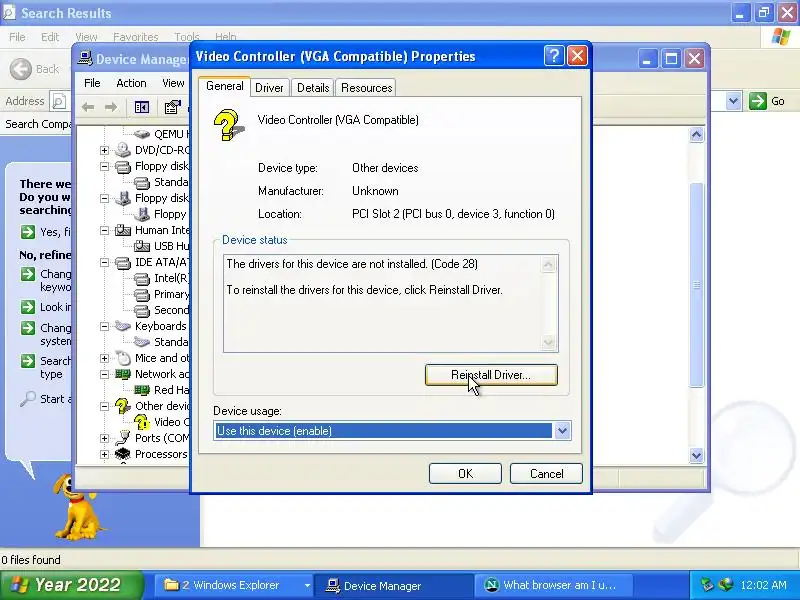Switch to Device Manager taskbar button

coord(393,585)
